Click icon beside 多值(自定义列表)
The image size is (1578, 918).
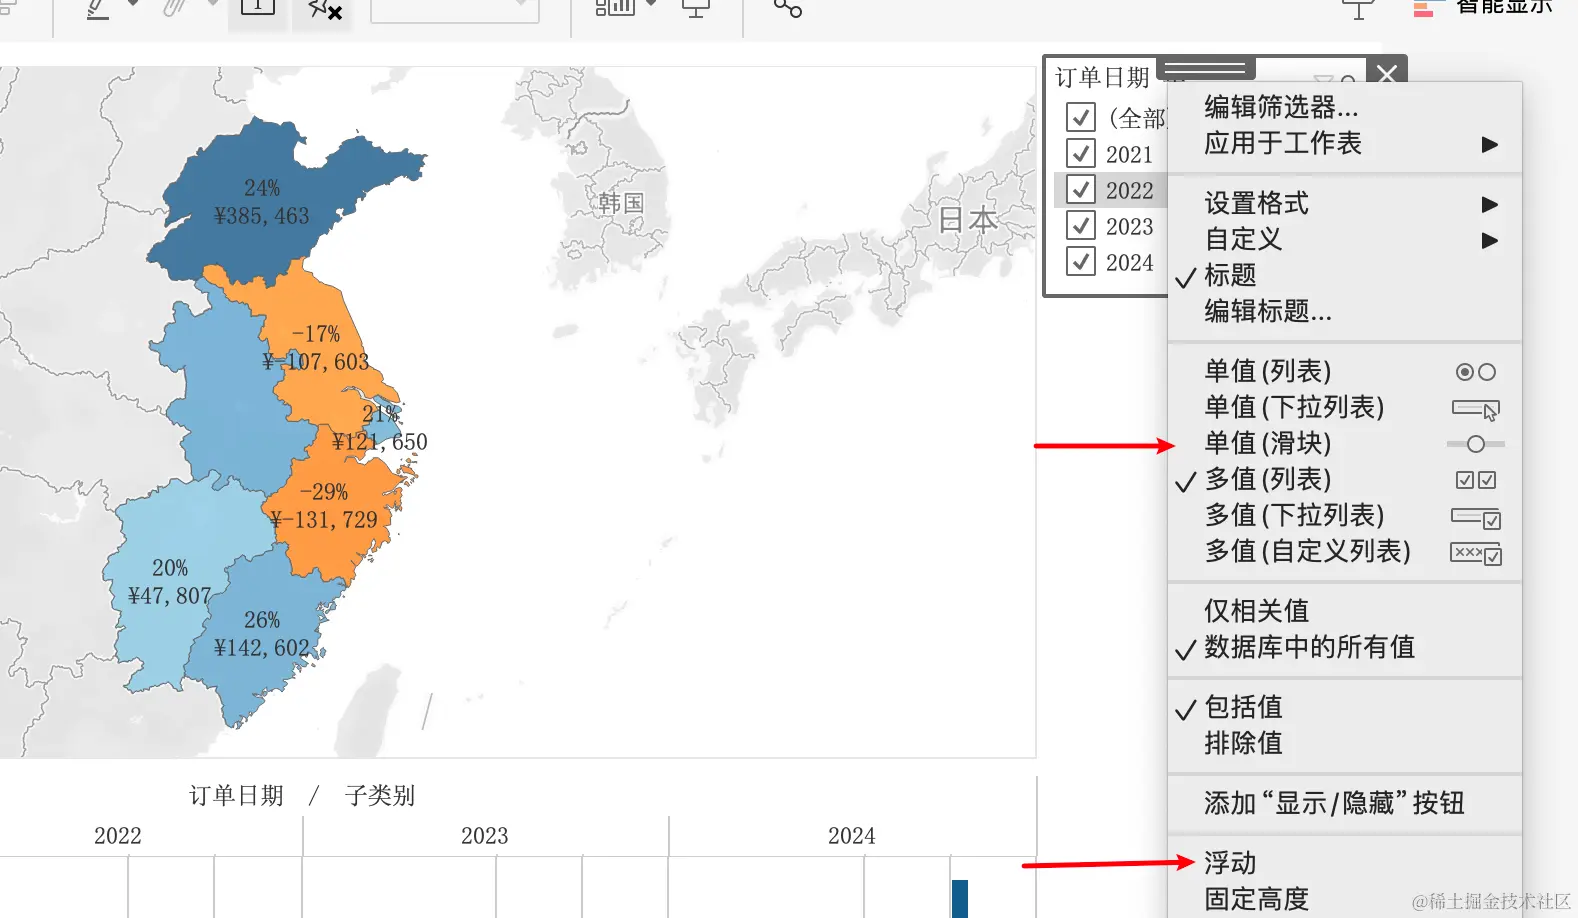(1476, 553)
